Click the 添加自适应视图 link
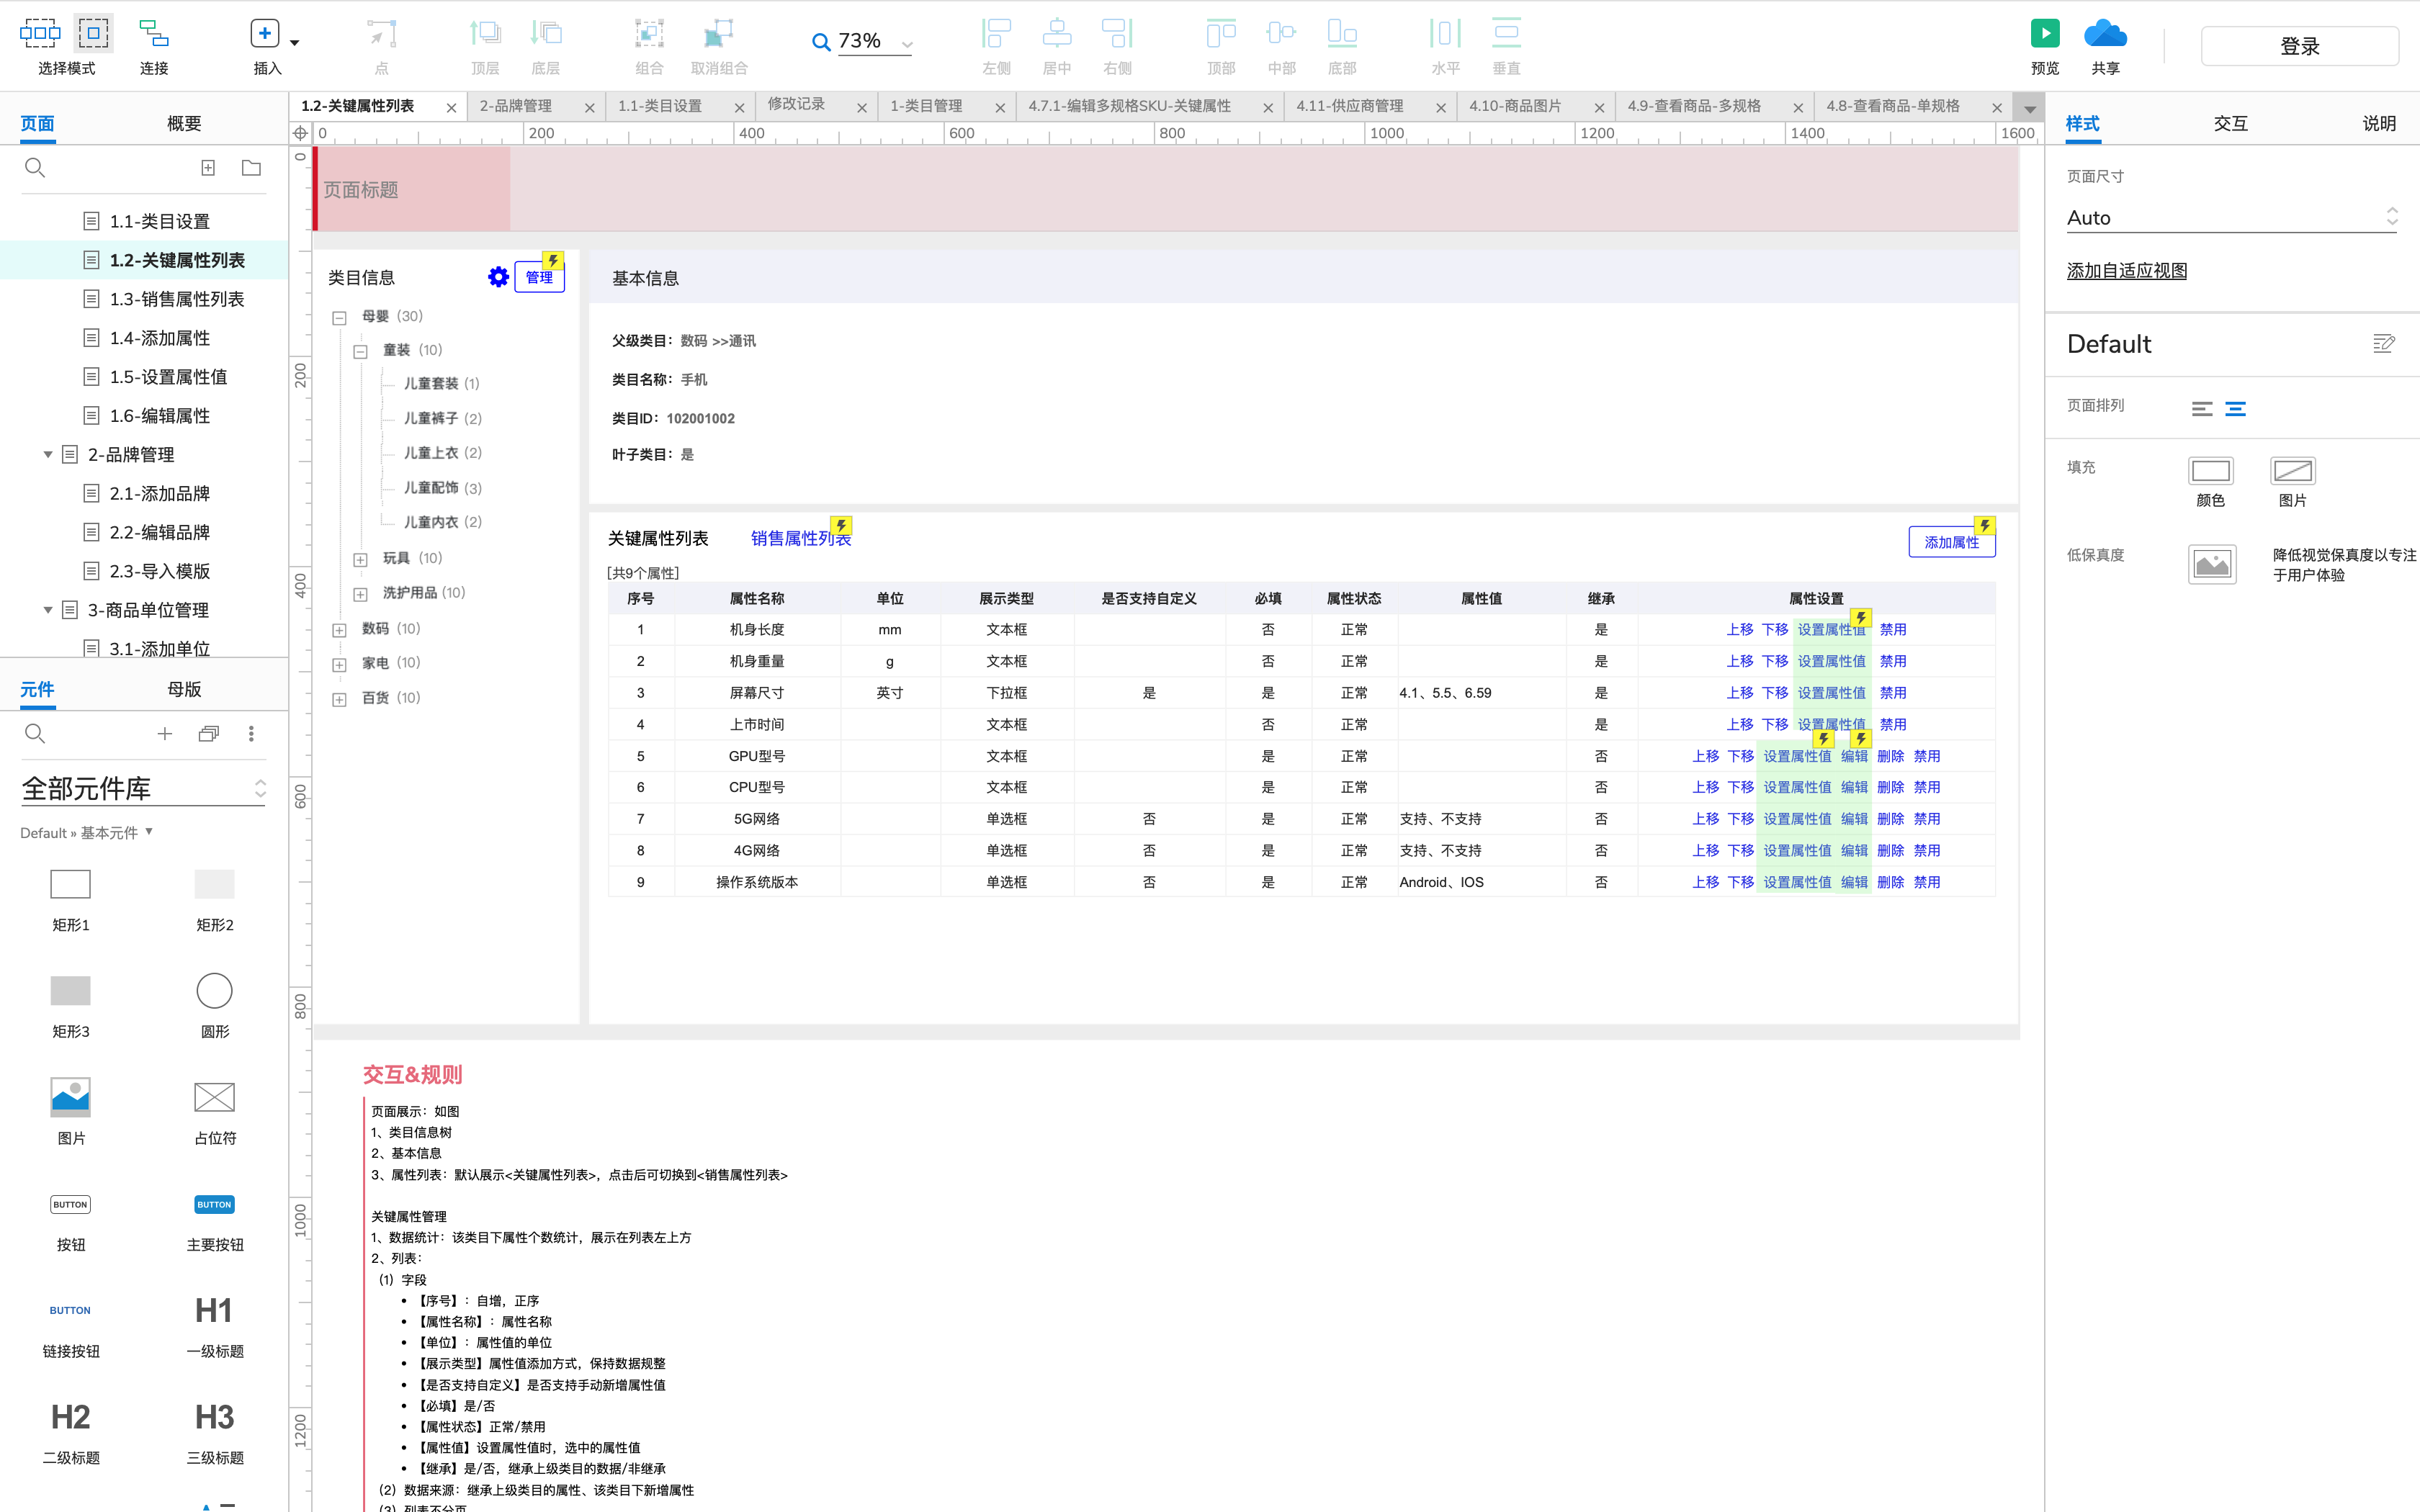The width and height of the screenshot is (2420, 1512). (2127, 271)
